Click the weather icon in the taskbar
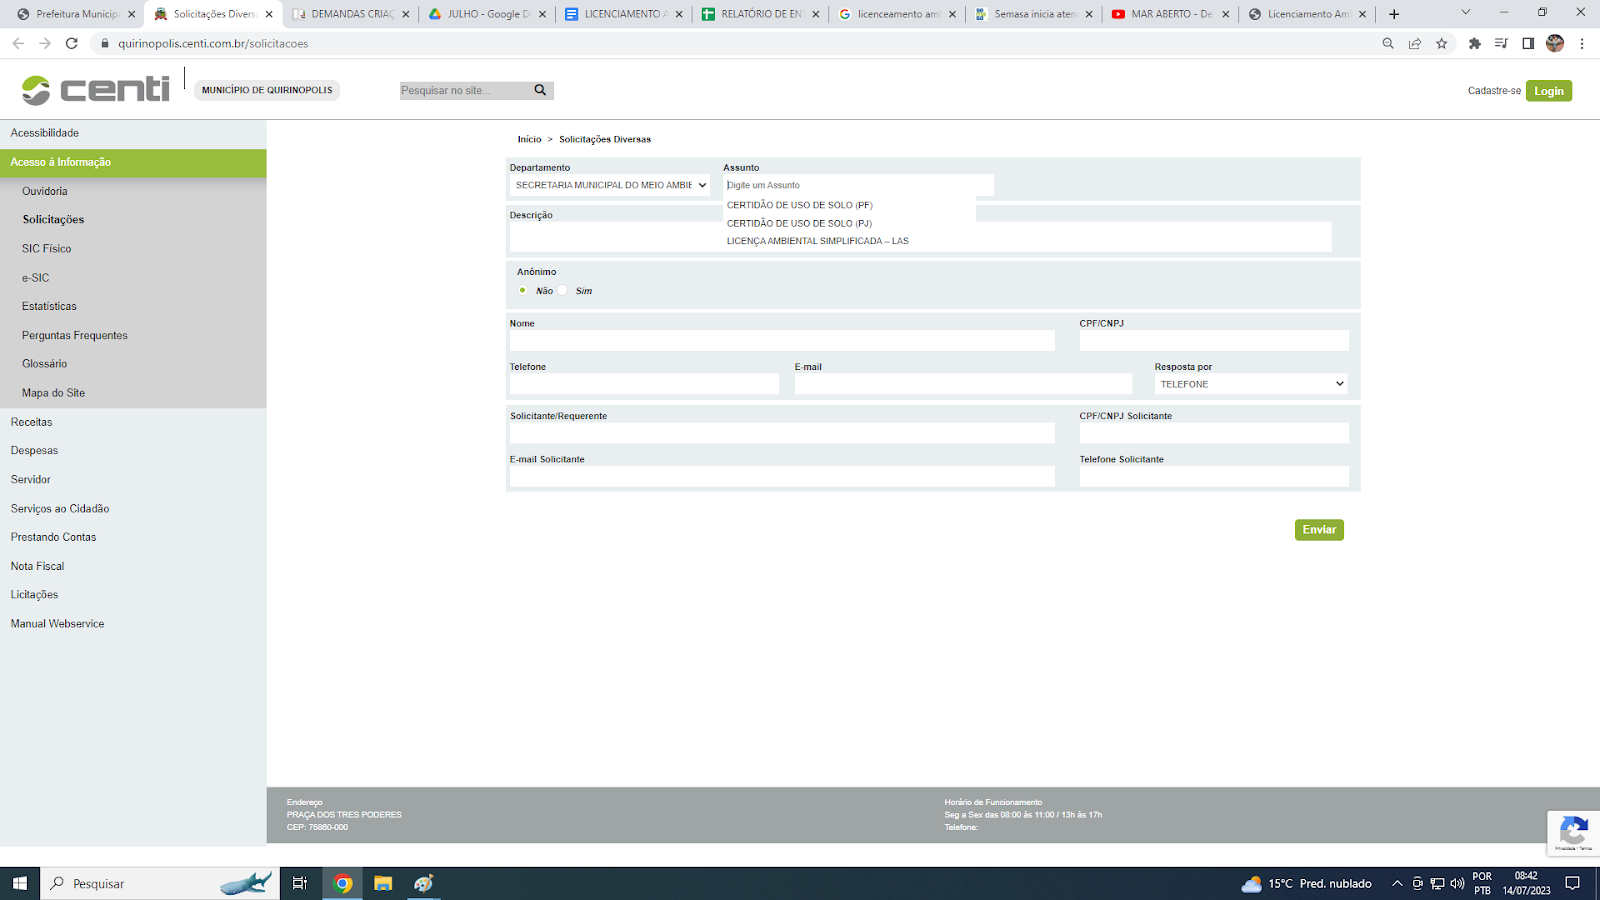Viewport: 1600px width, 900px height. click(x=1251, y=884)
